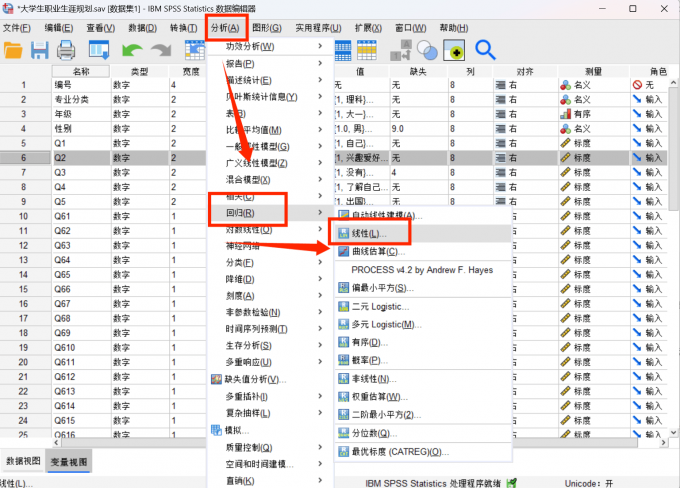
Task: Click left arrow of horizontal scrollbar
Action: coord(56,442)
